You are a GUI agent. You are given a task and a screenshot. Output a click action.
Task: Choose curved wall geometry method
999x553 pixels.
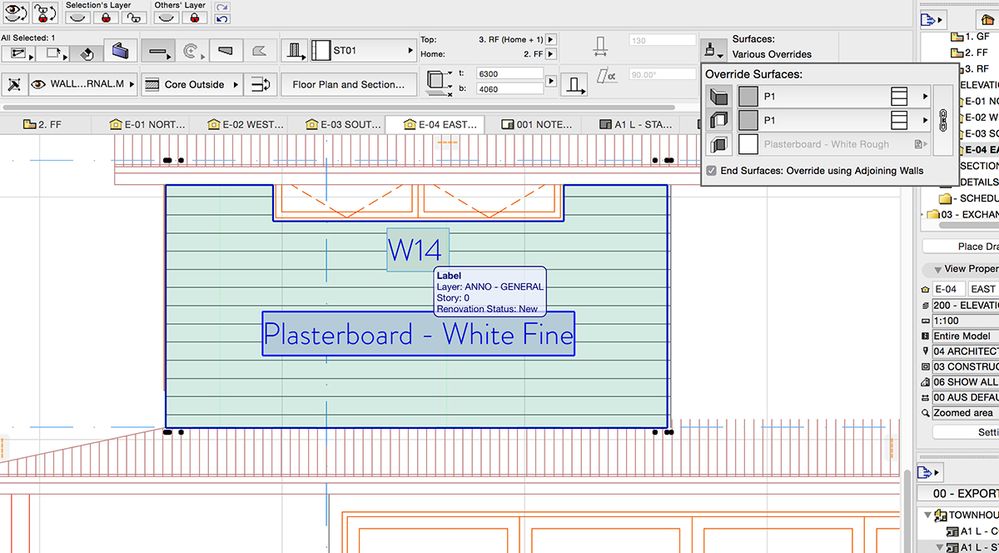point(192,51)
